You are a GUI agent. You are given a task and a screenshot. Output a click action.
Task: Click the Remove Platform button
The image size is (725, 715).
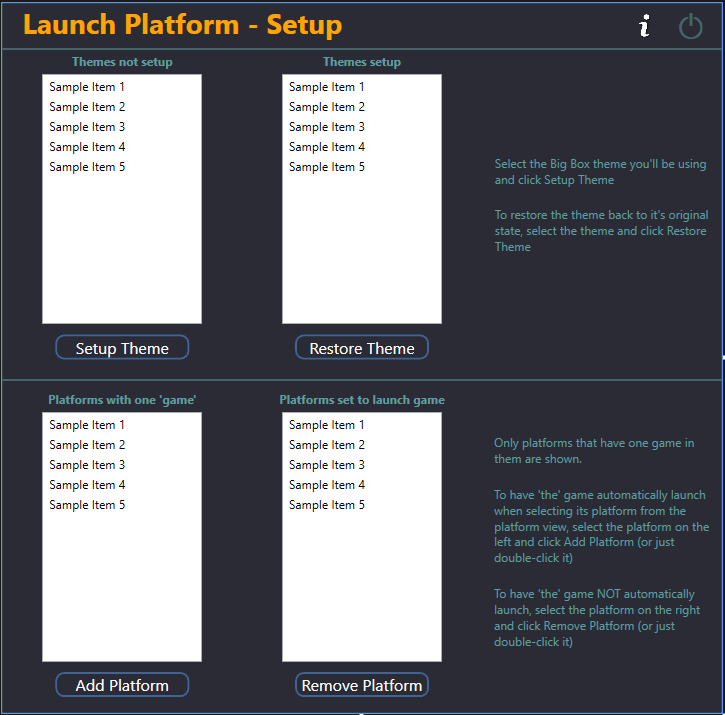362,685
